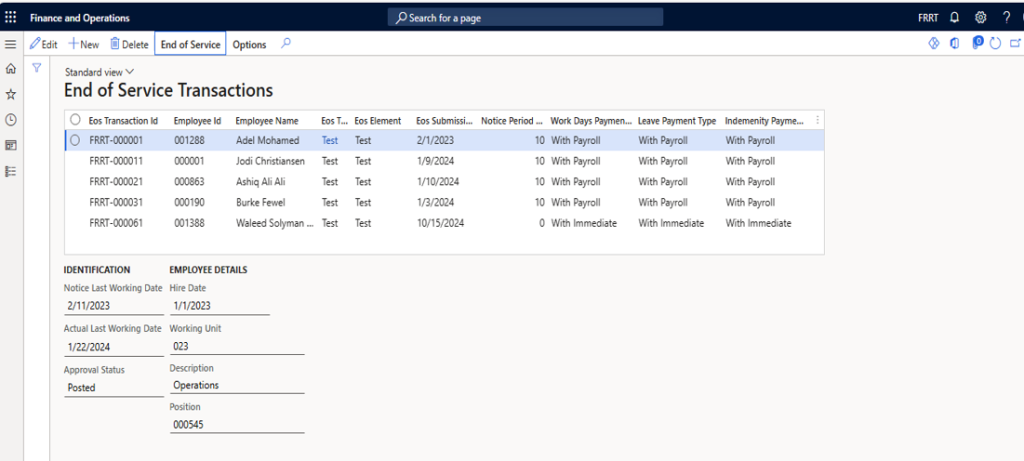
Task: Open Recent clock icon in sidebar
Action: [x=11, y=119]
